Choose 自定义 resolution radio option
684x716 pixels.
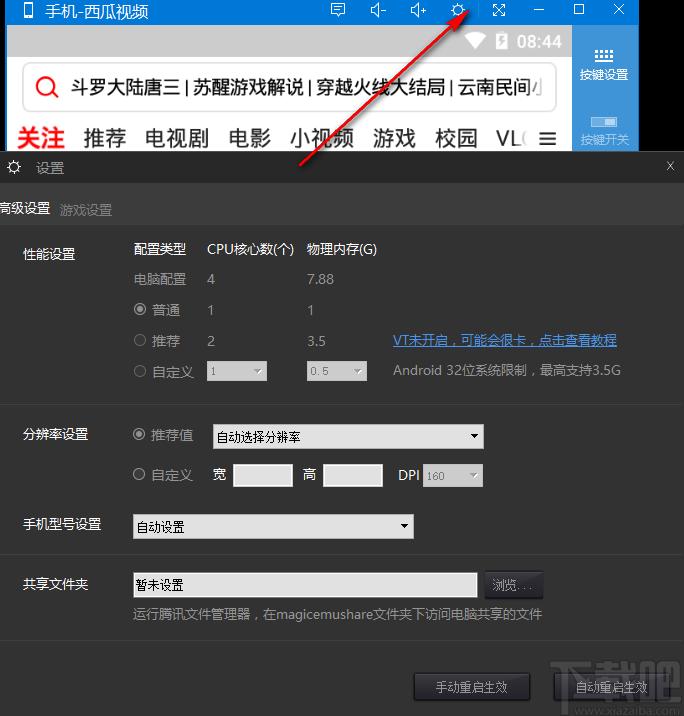[x=140, y=475]
